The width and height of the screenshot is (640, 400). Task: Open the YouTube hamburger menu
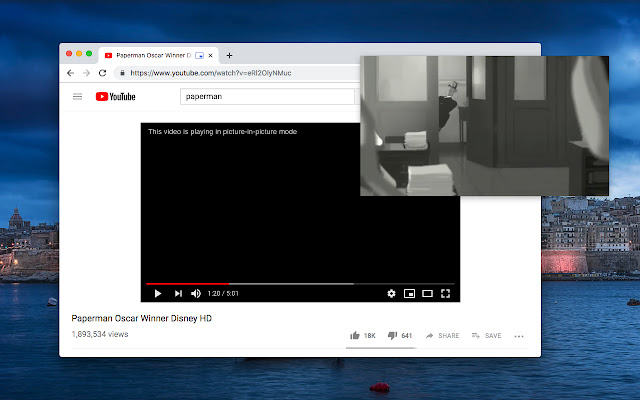pos(78,97)
